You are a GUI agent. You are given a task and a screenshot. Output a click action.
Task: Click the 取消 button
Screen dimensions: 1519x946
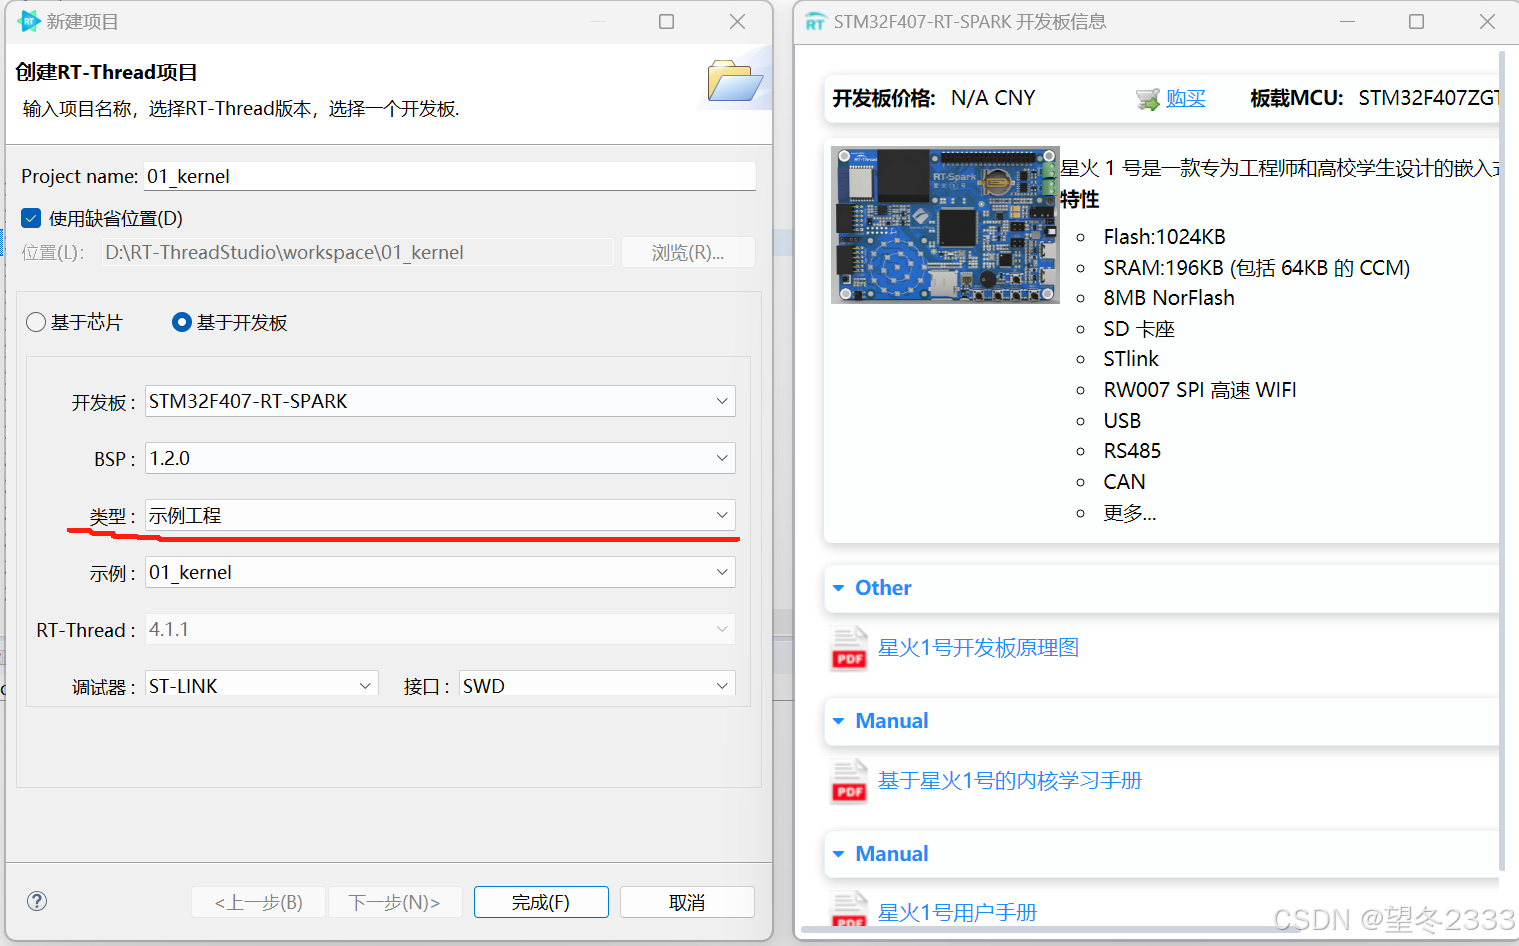tap(687, 902)
